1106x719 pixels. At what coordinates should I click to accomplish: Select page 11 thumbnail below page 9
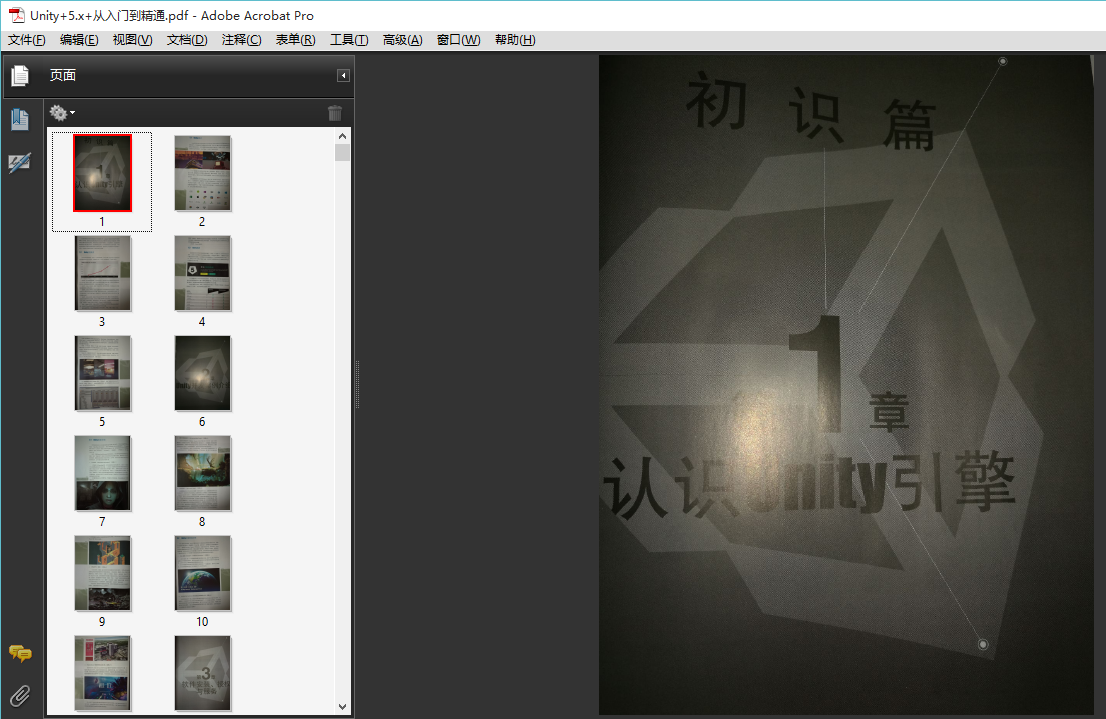tap(103, 673)
